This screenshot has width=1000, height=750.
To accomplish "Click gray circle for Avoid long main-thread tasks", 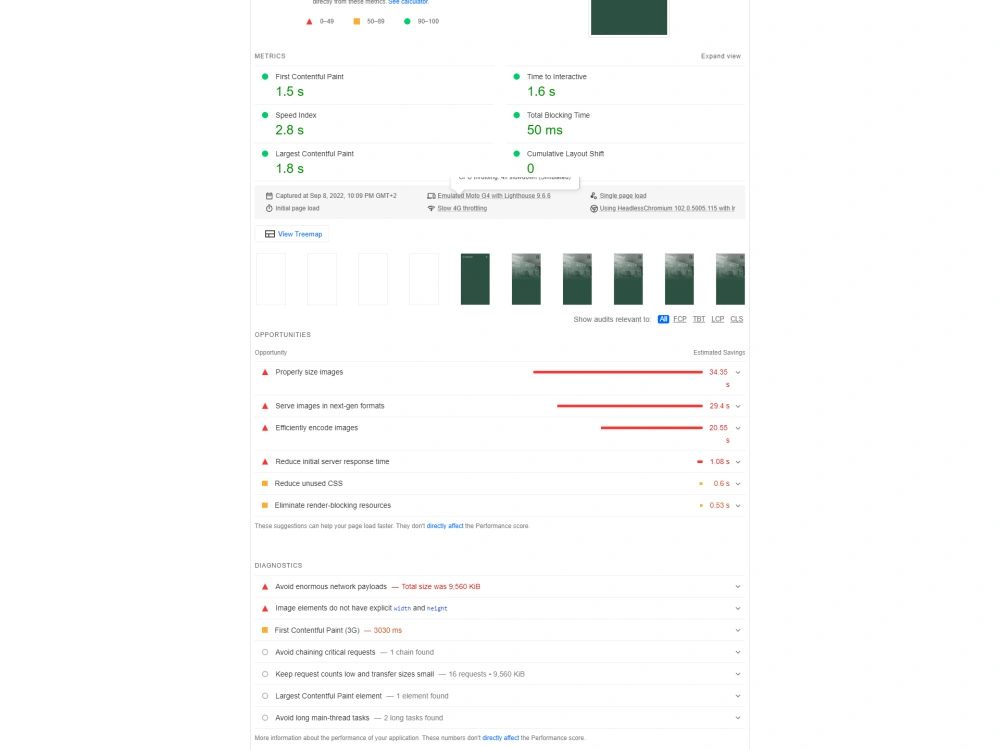I will tap(265, 718).
